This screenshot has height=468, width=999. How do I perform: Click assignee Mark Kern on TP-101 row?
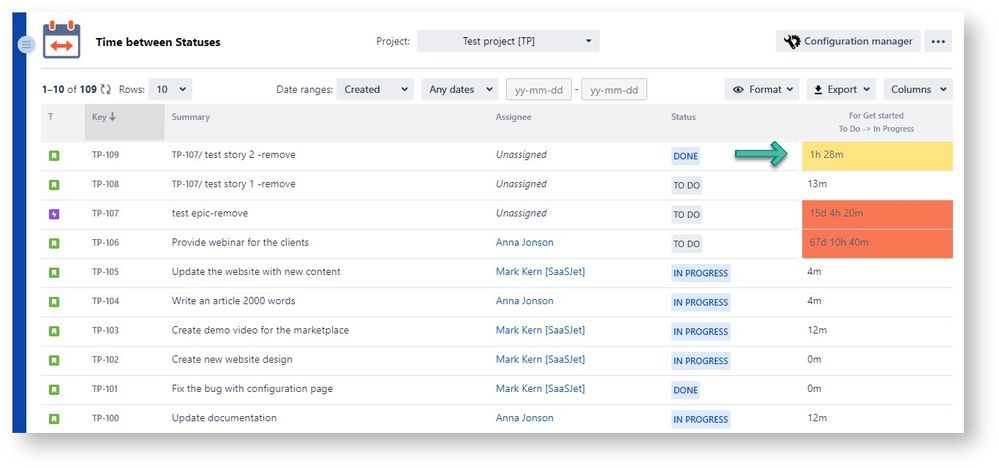tap(540, 389)
